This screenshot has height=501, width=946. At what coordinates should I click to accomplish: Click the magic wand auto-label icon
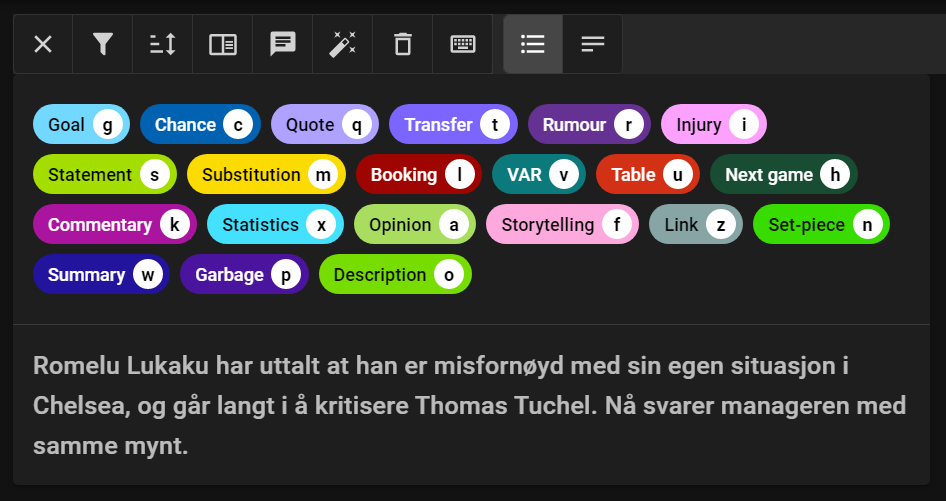click(x=342, y=44)
